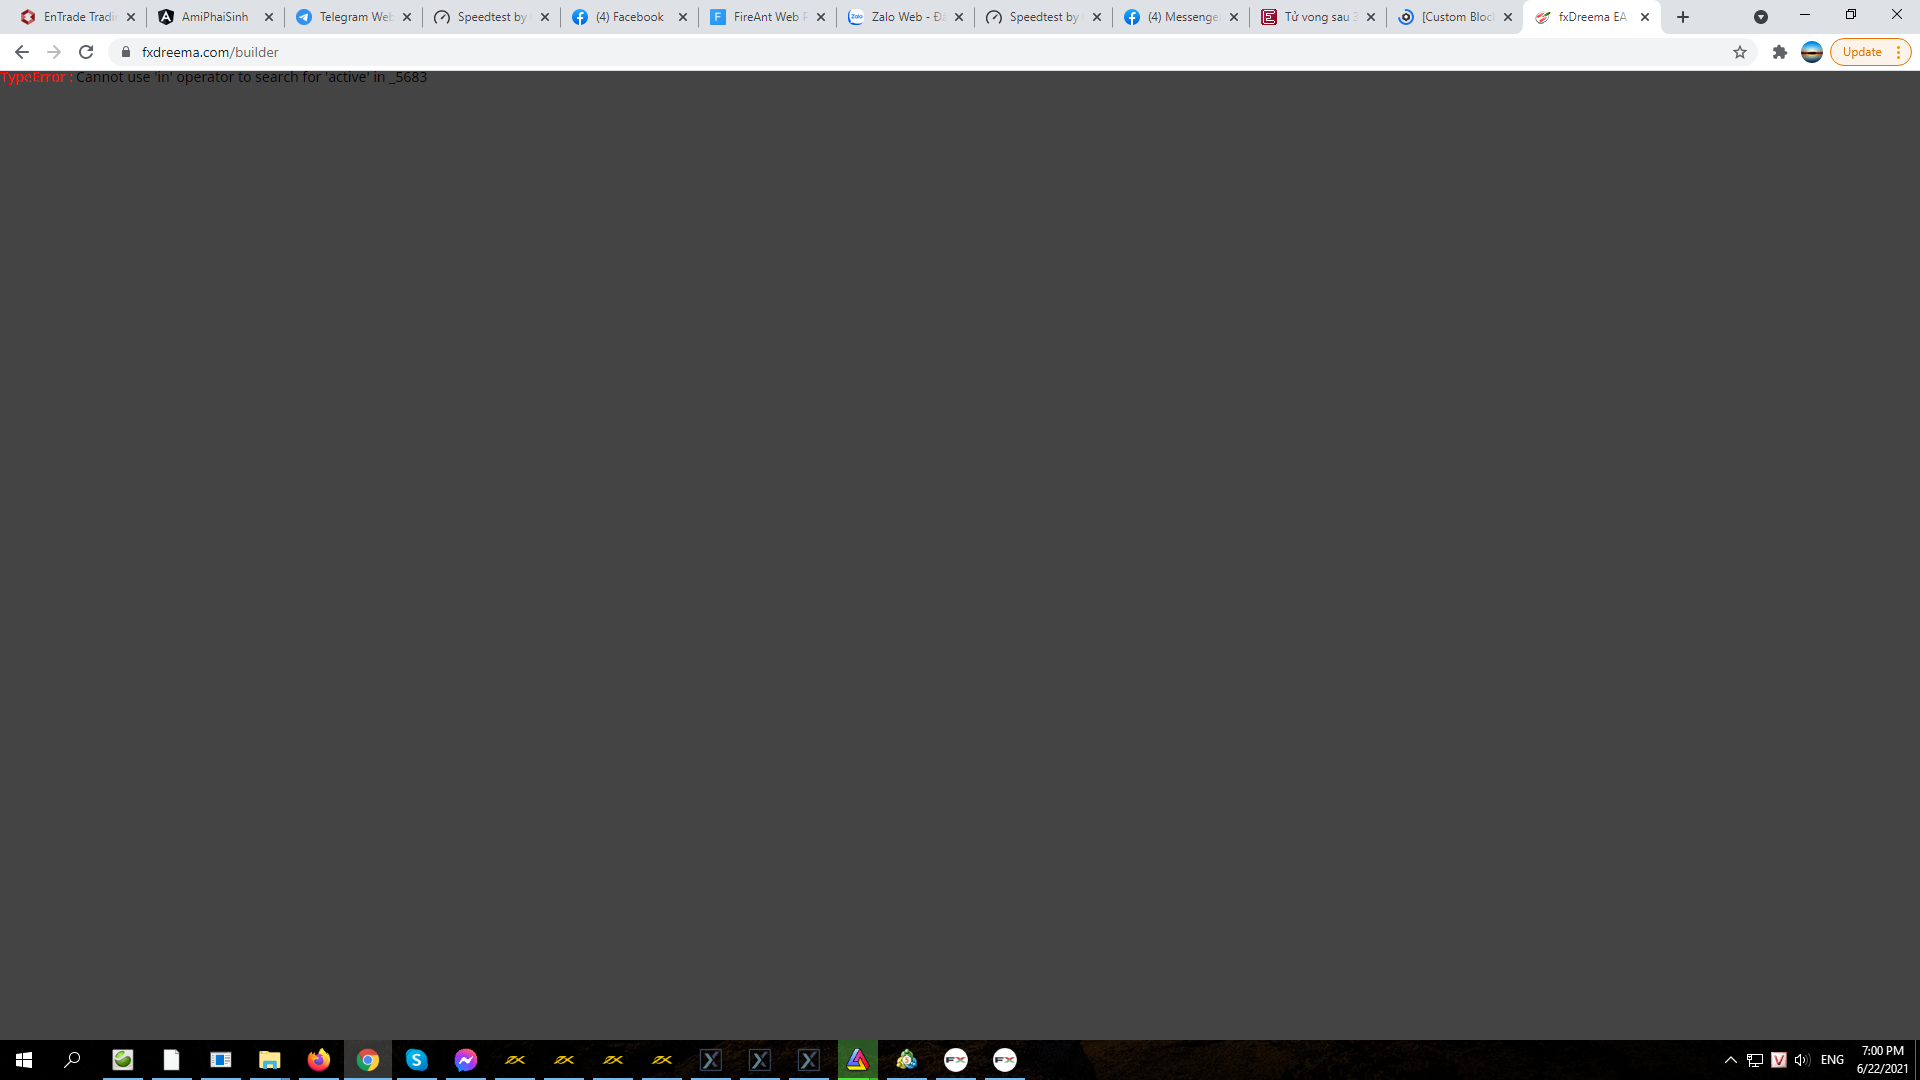Open Firefox from the taskbar
Image resolution: width=1920 pixels, height=1080 pixels.
click(319, 1060)
